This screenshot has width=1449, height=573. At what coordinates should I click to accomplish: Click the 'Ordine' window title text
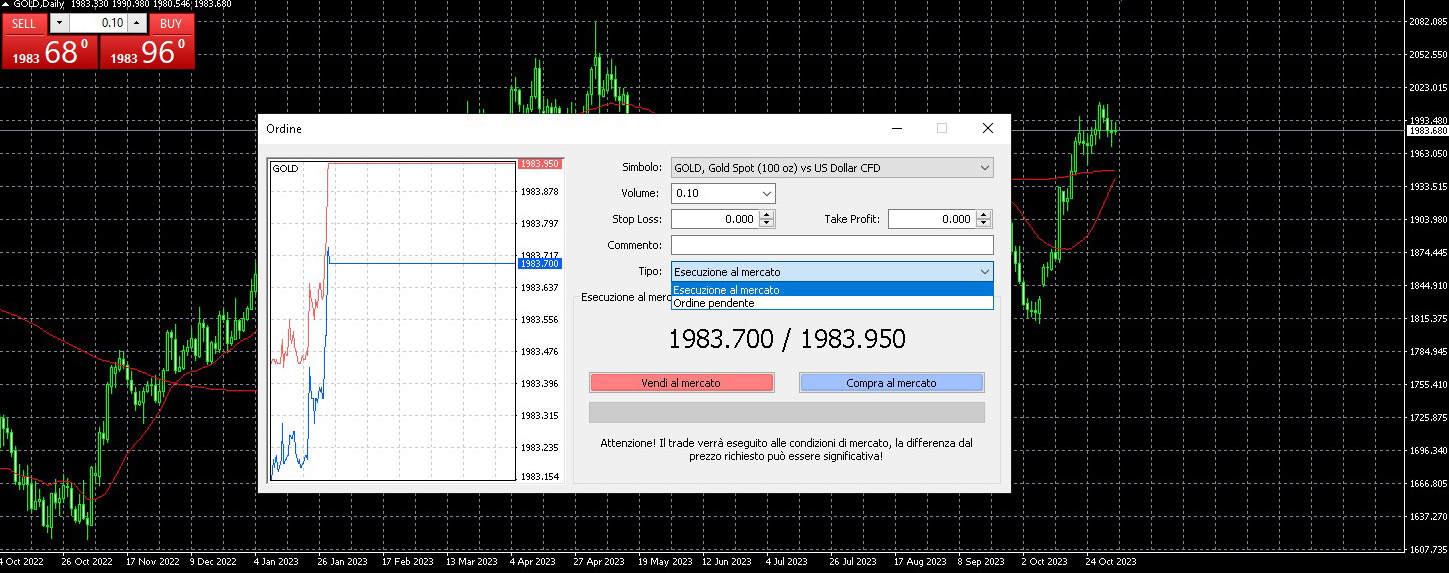(x=284, y=129)
